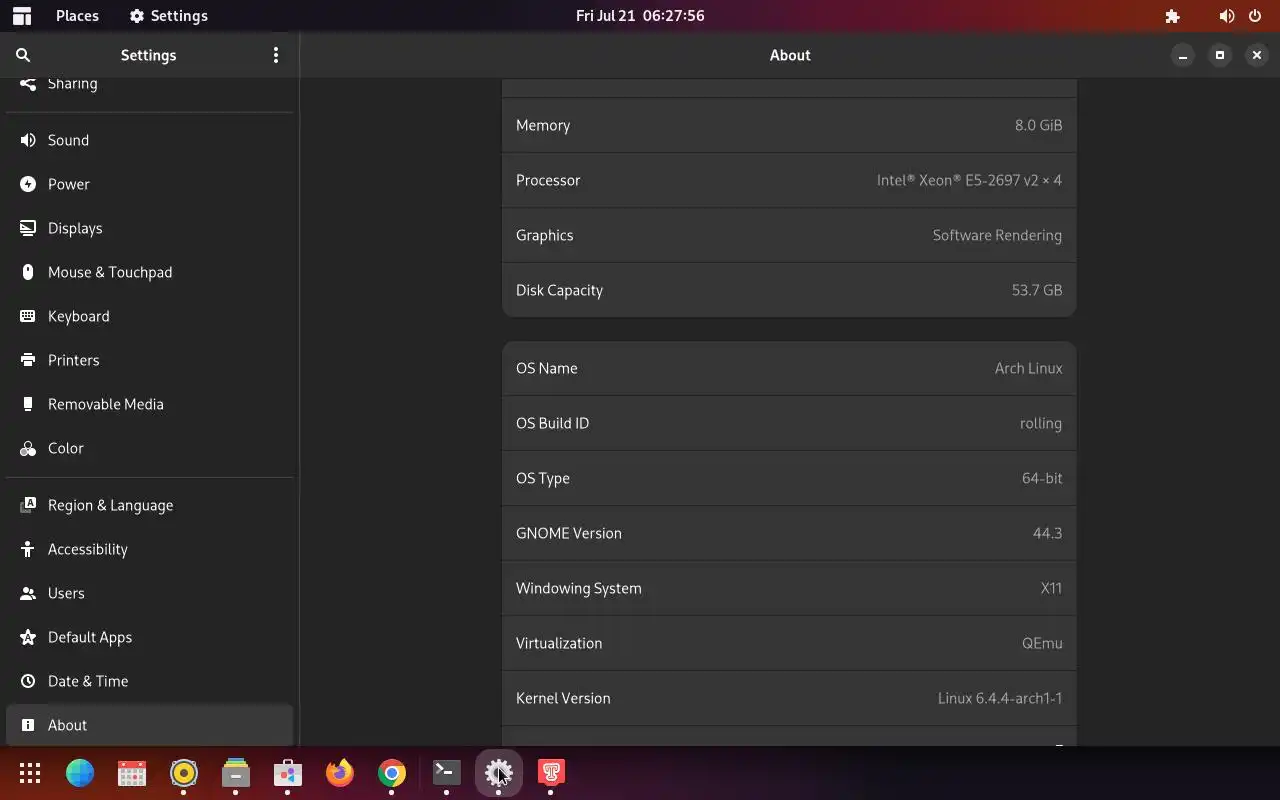Maximize the Settings window
This screenshot has height=800, width=1280.
point(1220,56)
